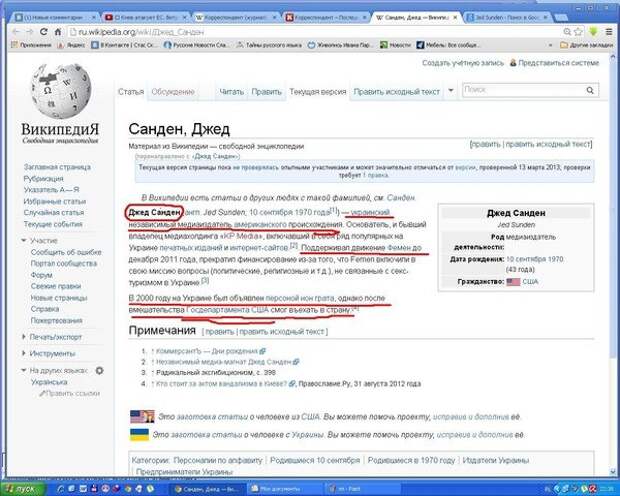
Task: Expand bookmarks overflow chevron
Action: (x=550, y=45)
